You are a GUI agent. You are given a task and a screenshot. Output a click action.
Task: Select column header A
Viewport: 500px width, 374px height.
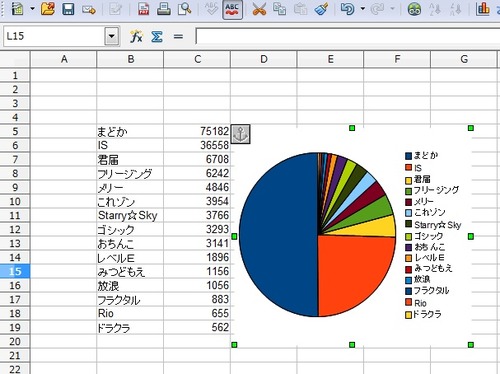pos(64,59)
